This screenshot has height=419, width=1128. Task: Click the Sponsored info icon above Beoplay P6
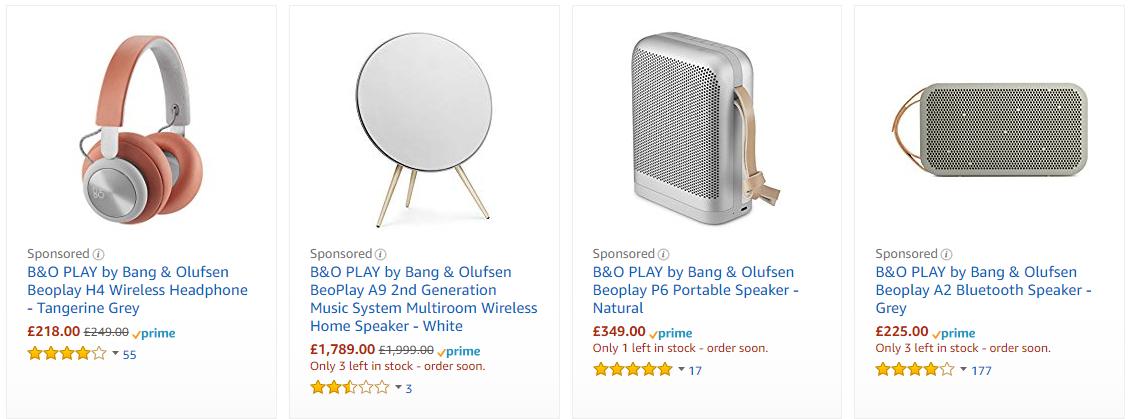pos(664,254)
